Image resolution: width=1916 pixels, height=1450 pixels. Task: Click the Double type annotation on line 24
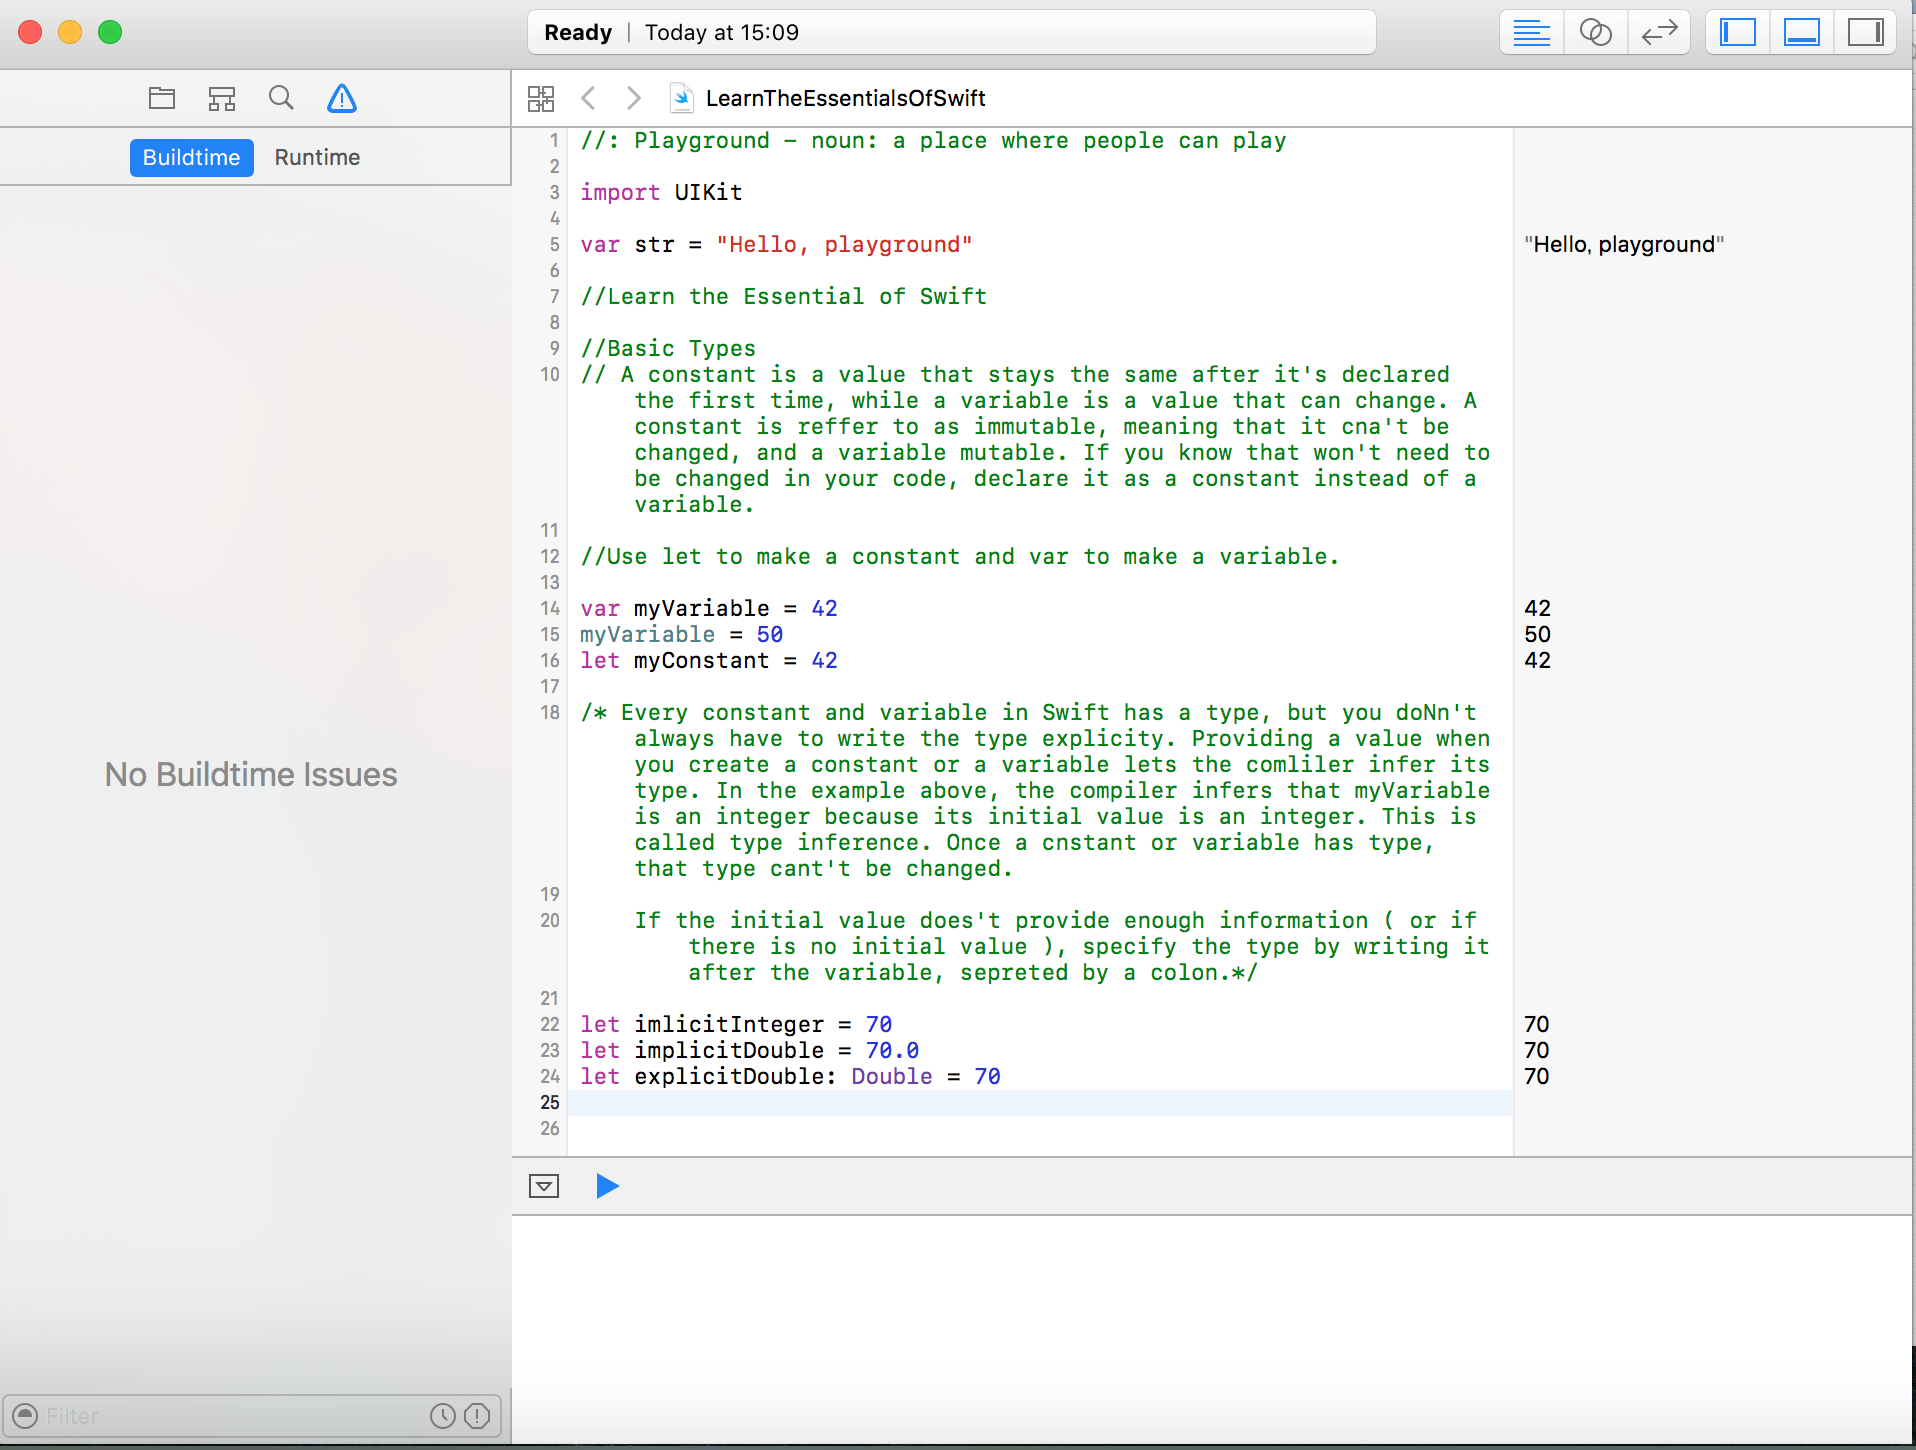[892, 1076]
